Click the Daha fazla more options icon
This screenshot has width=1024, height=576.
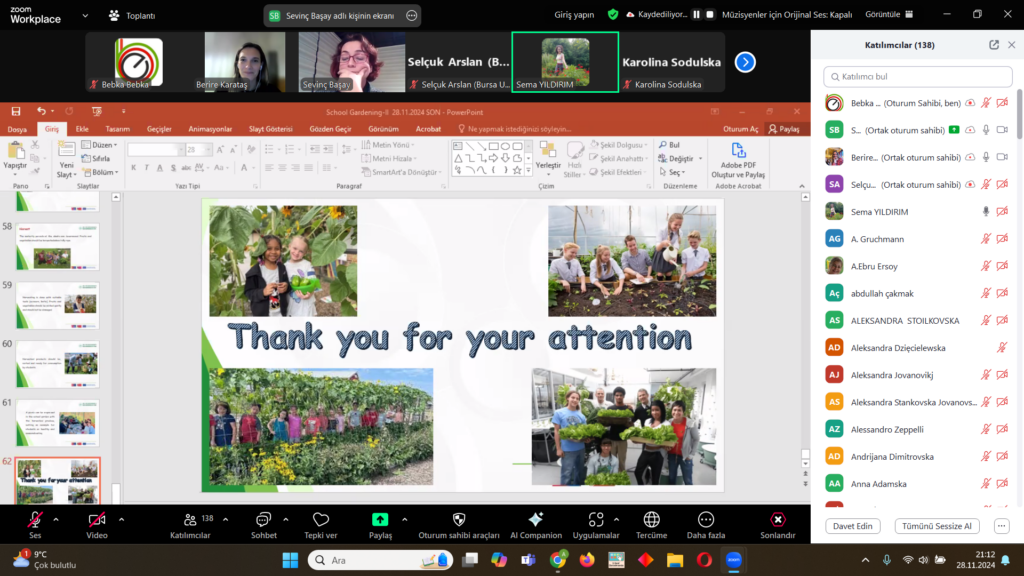tap(706, 520)
